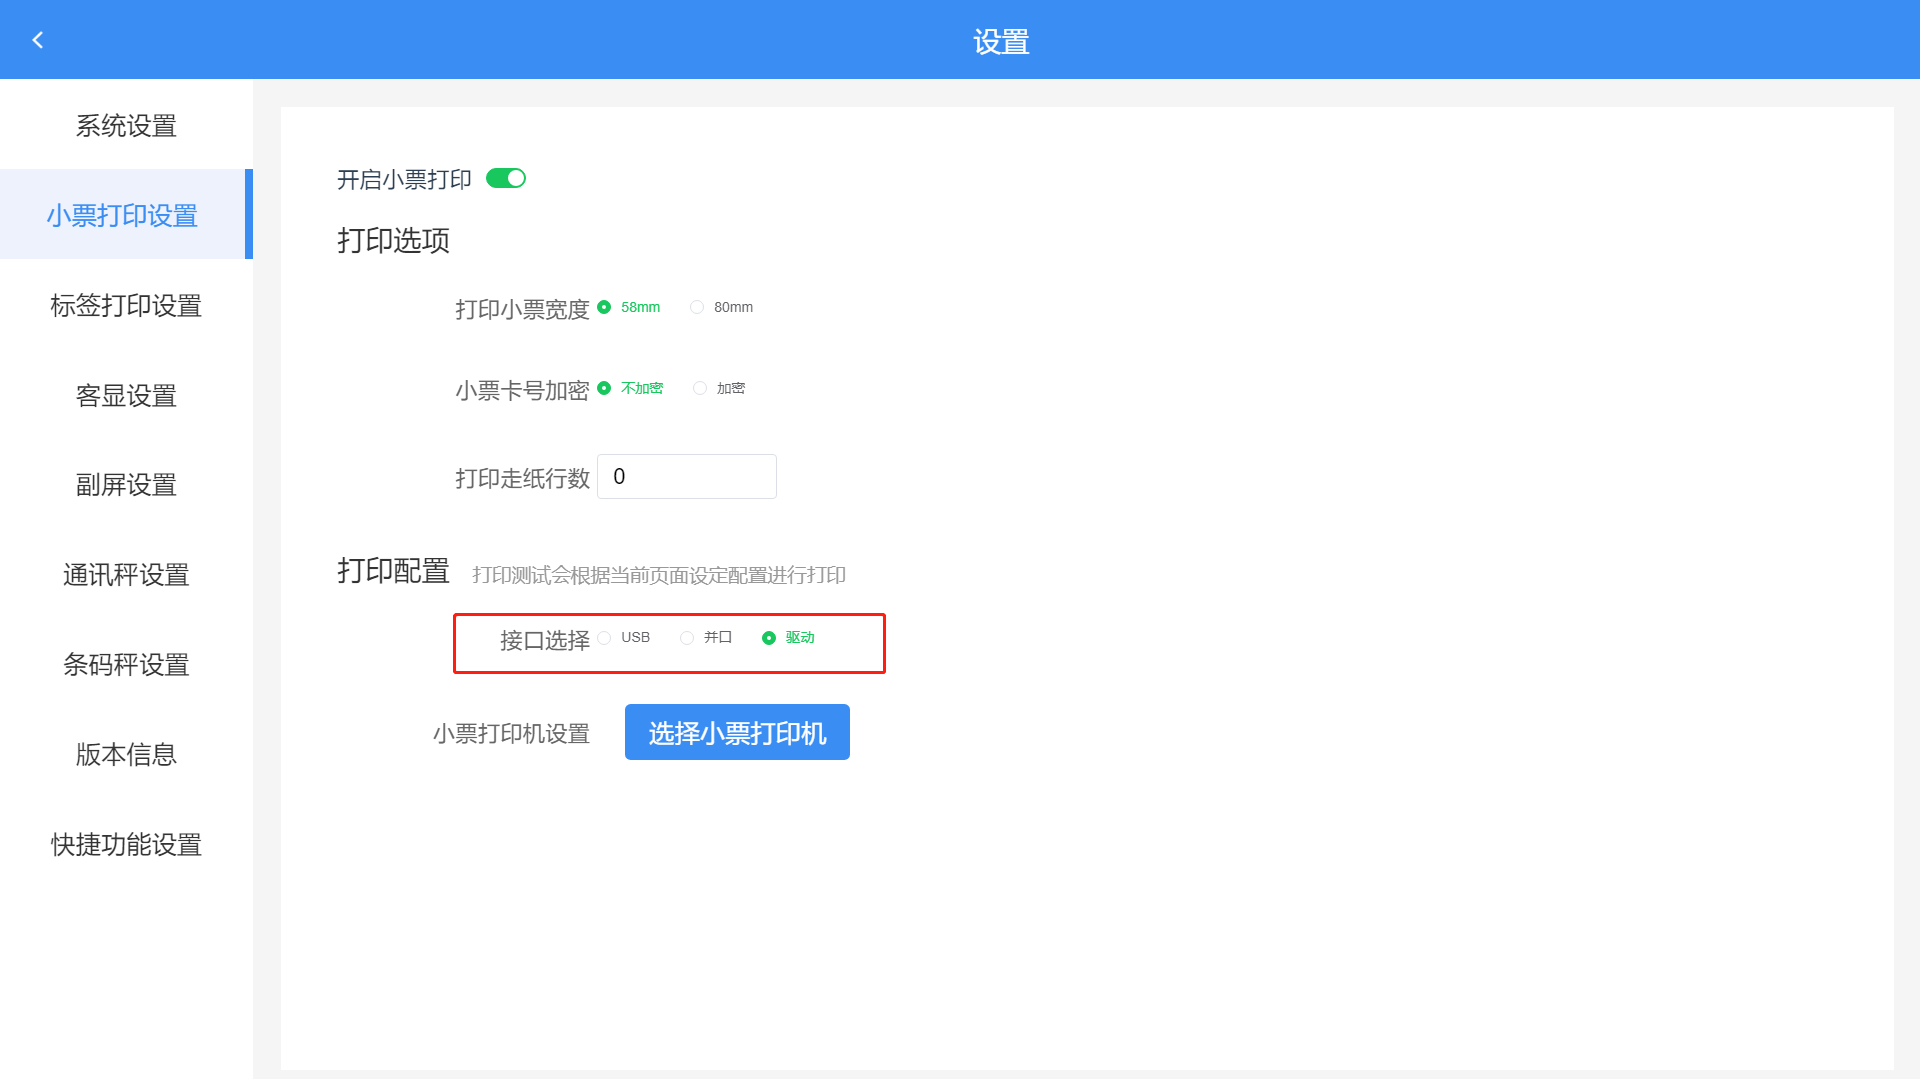The image size is (1920, 1079).
Task: Choose 不加密 for card number
Action: [x=605, y=388]
